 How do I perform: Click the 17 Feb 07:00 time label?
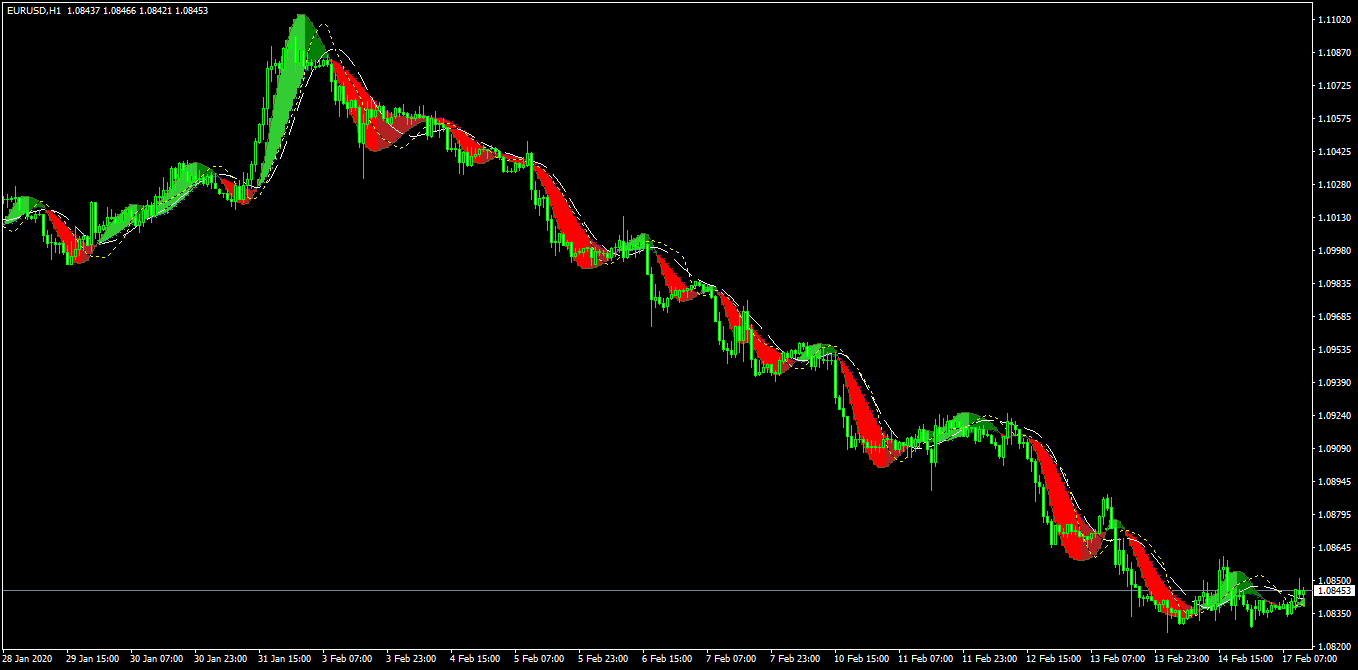(x=1309, y=660)
